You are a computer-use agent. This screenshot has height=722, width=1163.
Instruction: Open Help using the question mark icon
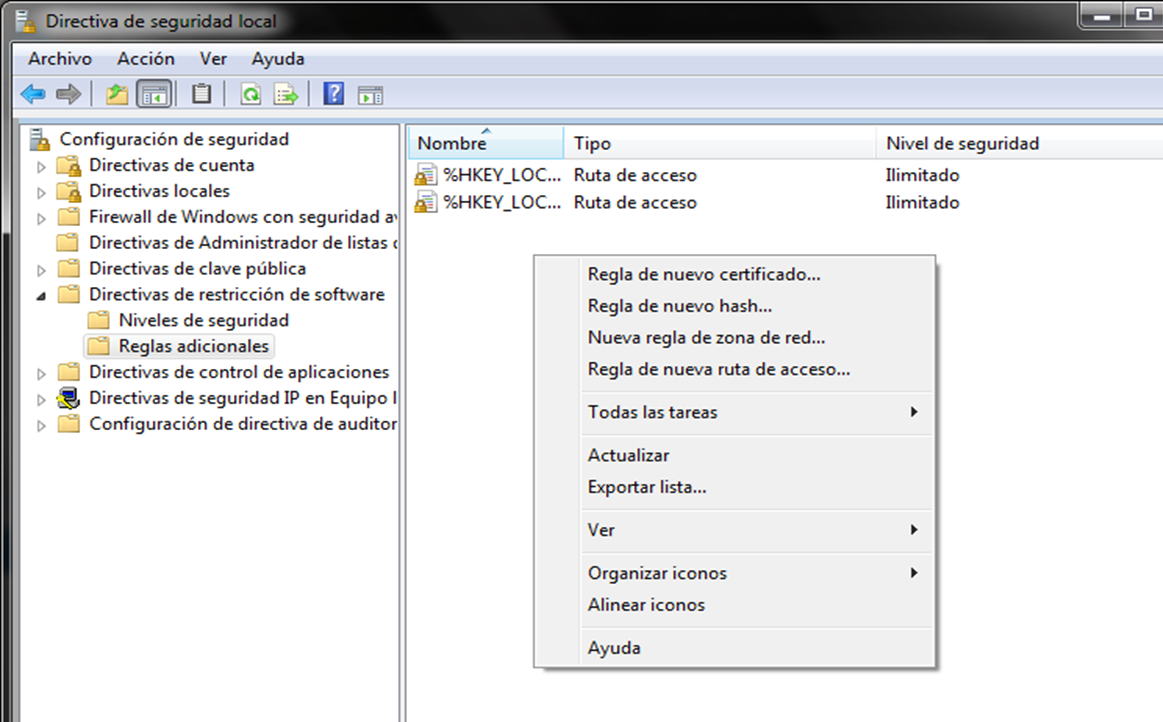[334, 94]
